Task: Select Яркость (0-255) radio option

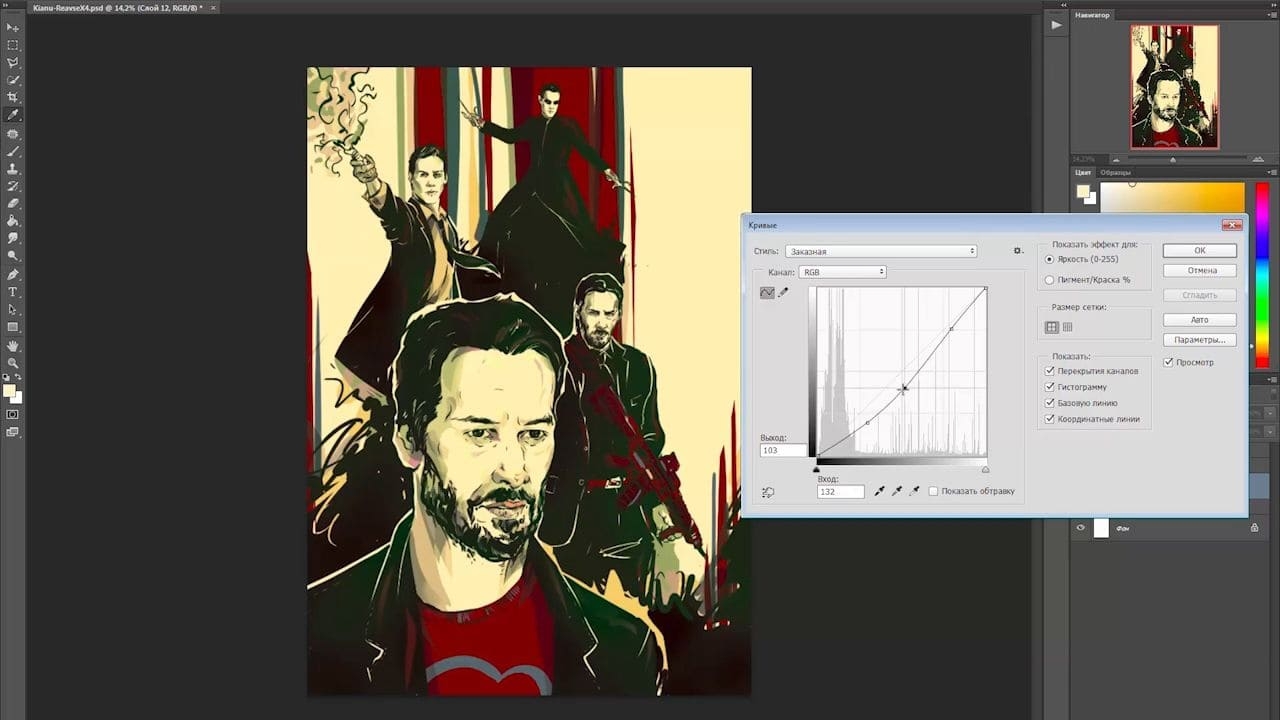Action: (x=1050, y=259)
